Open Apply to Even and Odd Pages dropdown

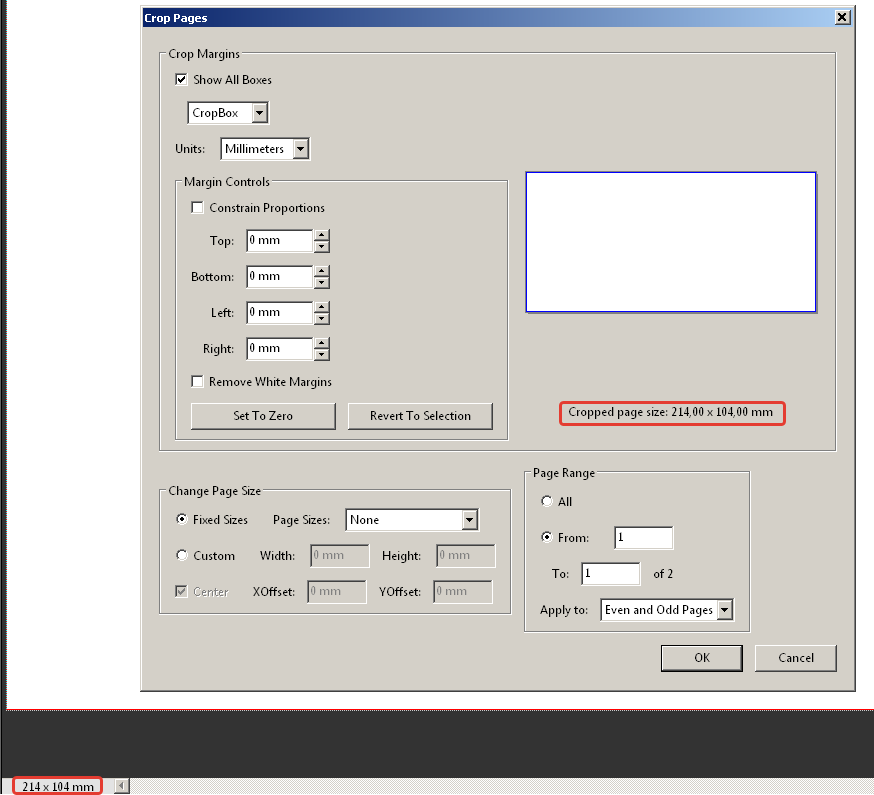[x=667, y=610]
